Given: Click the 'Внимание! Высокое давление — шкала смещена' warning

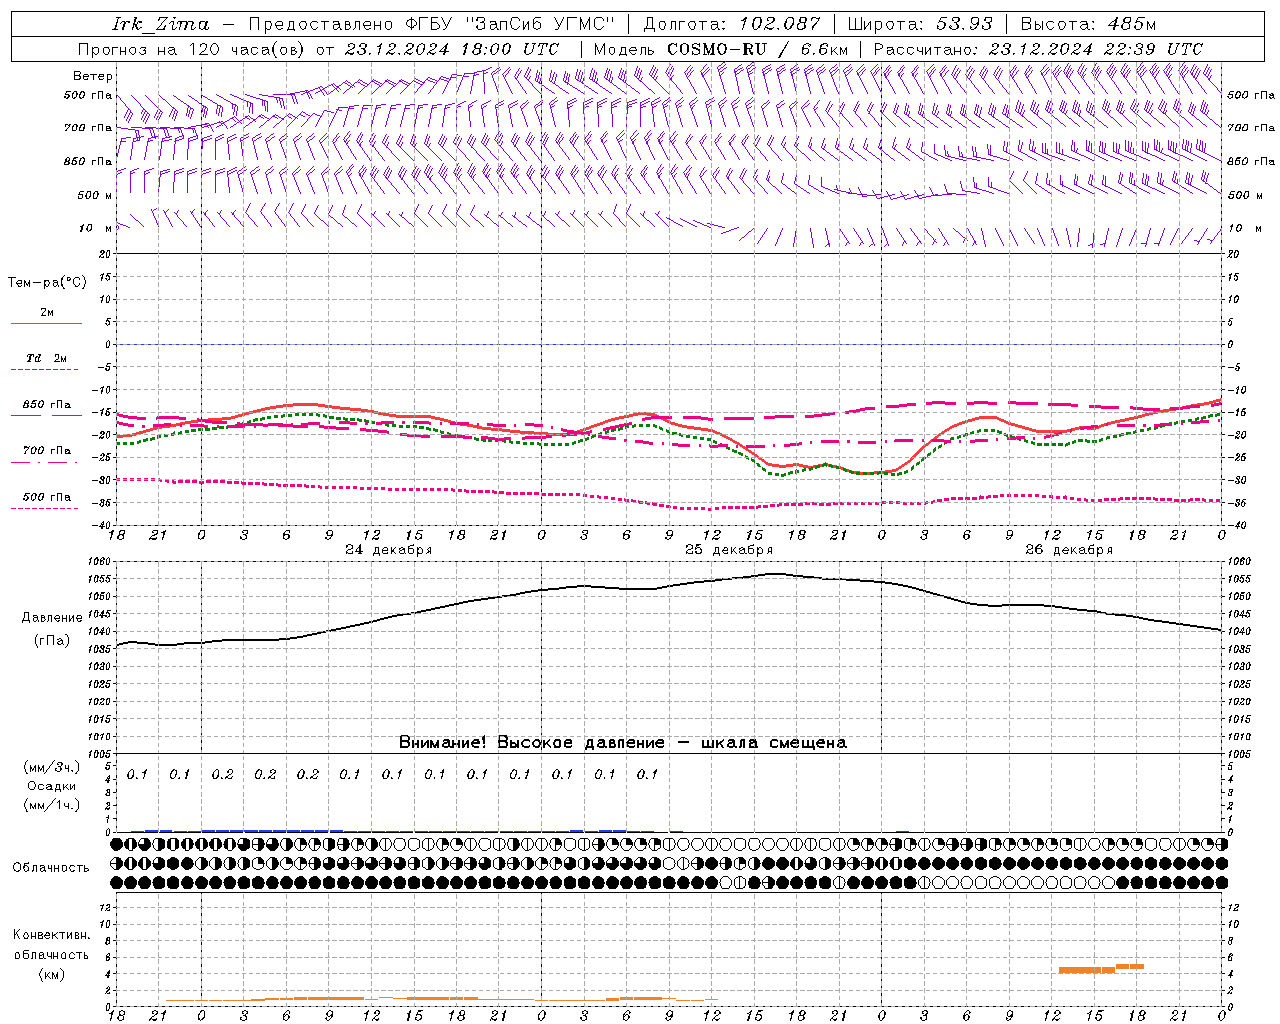Looking at the screenshot, I should coord(623,743).
